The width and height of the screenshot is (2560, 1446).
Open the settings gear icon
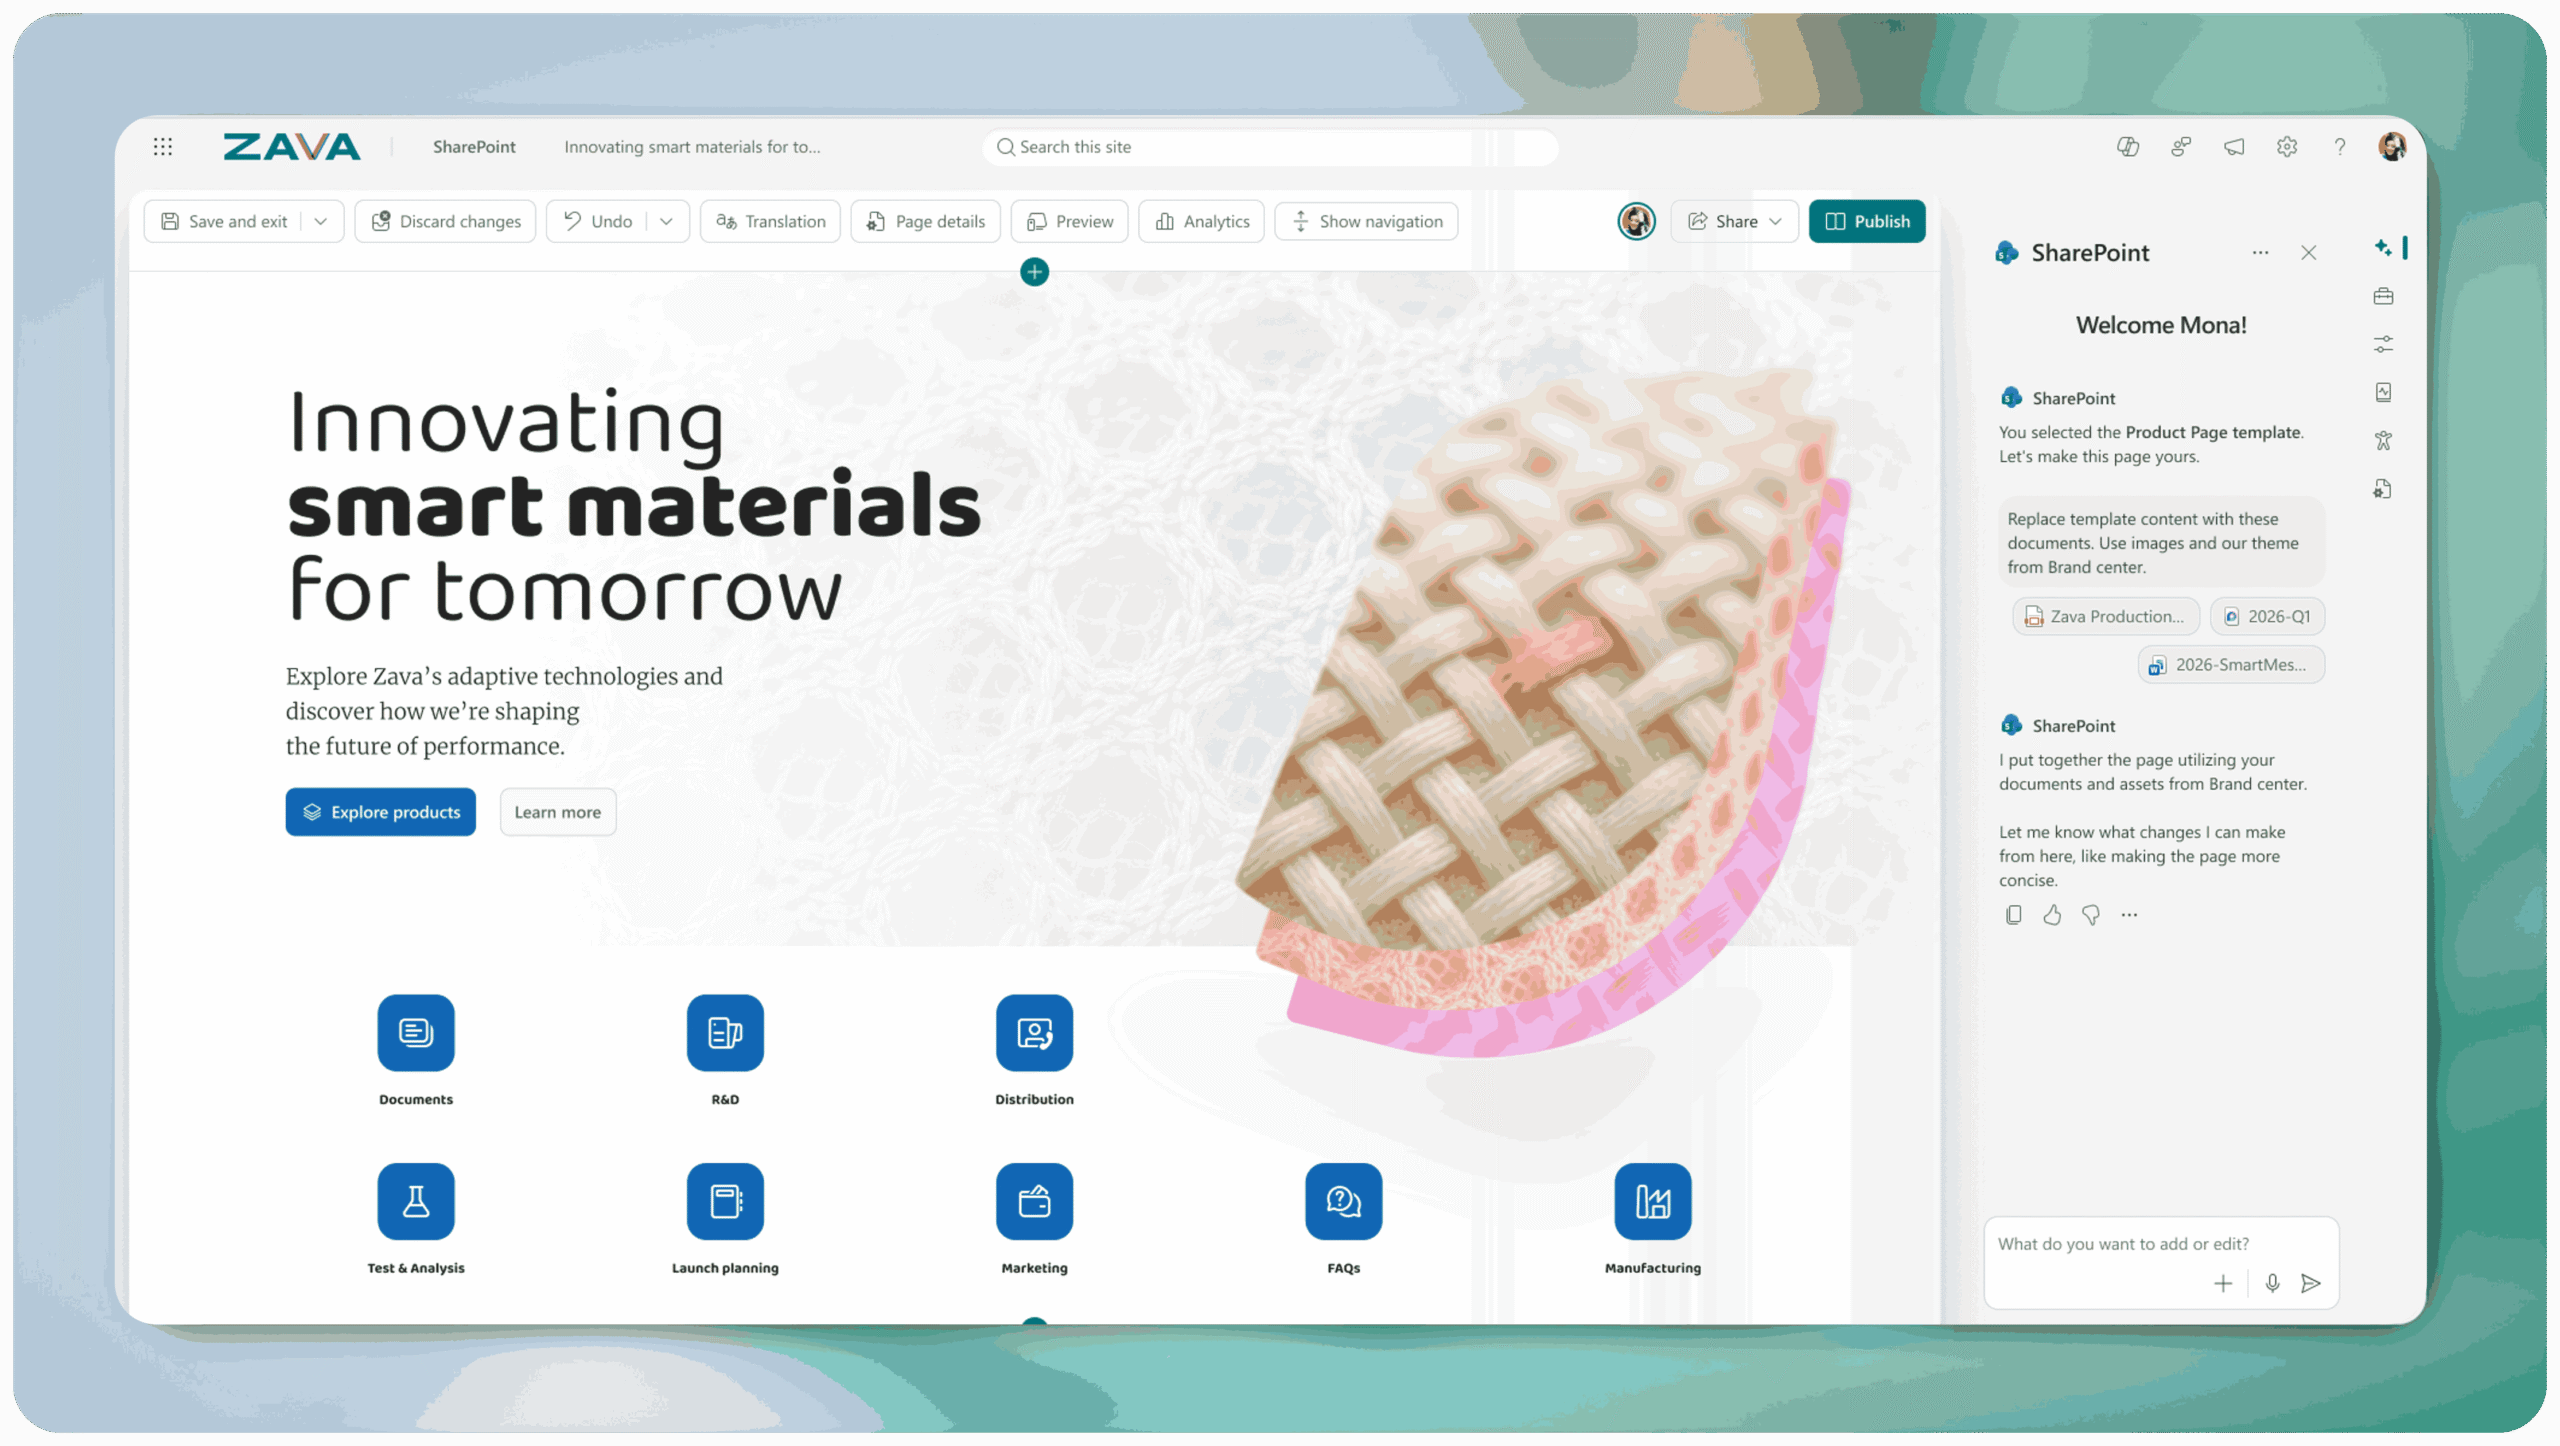(x=2286, y=147)
